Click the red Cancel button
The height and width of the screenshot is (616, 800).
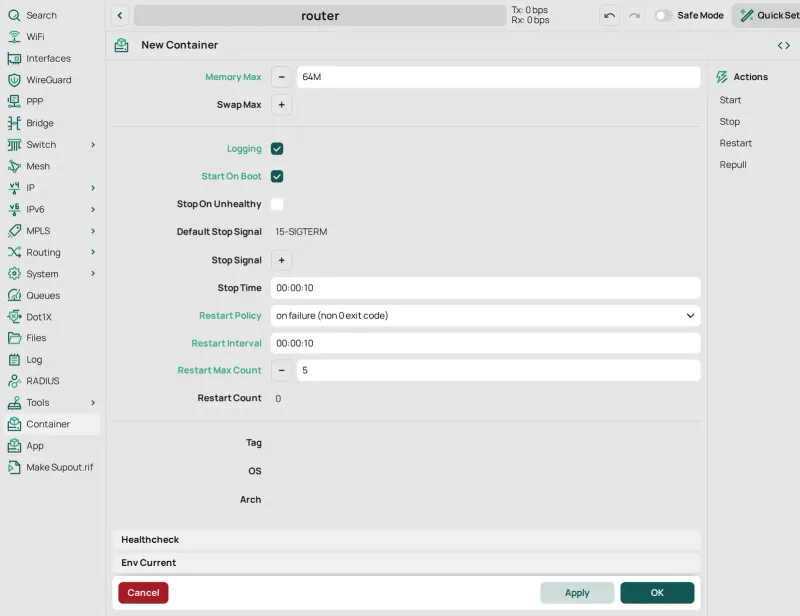[x=143, y=593]
